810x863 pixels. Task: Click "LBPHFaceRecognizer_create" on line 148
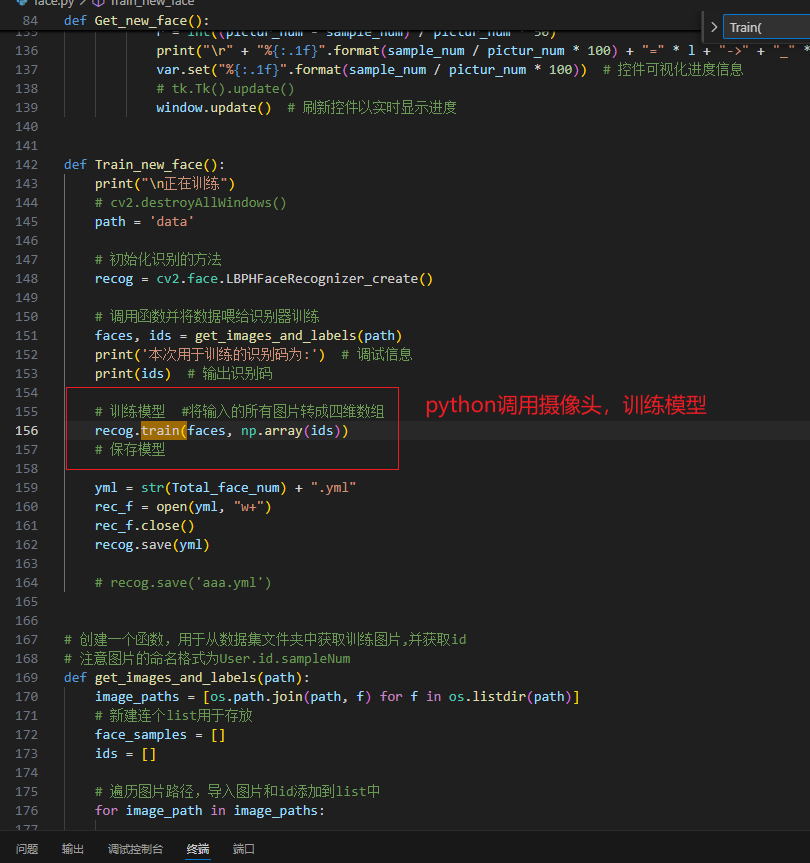pos(322,278)
